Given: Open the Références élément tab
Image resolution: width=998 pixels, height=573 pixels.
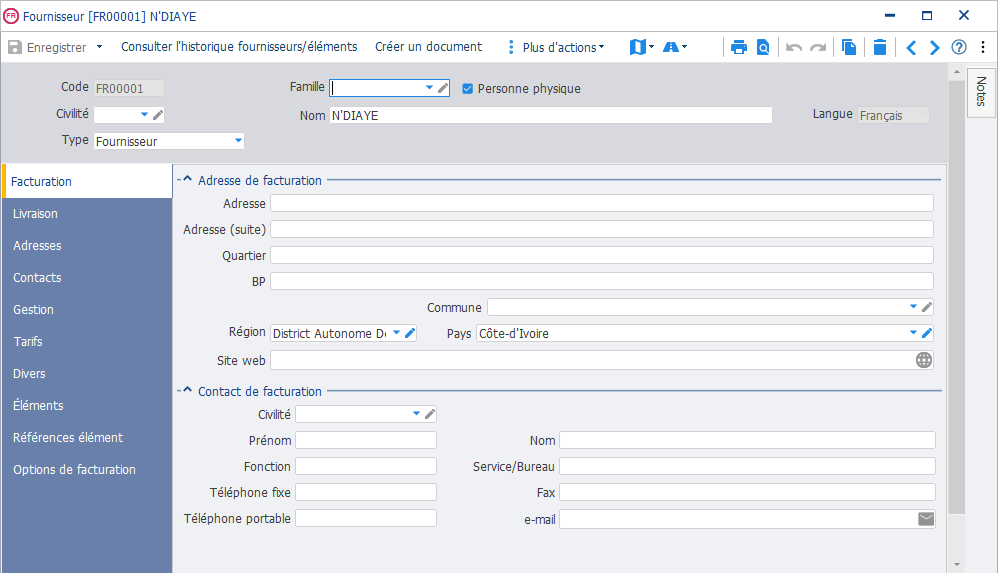Looking at the screenshot, I should click(87, 437).
